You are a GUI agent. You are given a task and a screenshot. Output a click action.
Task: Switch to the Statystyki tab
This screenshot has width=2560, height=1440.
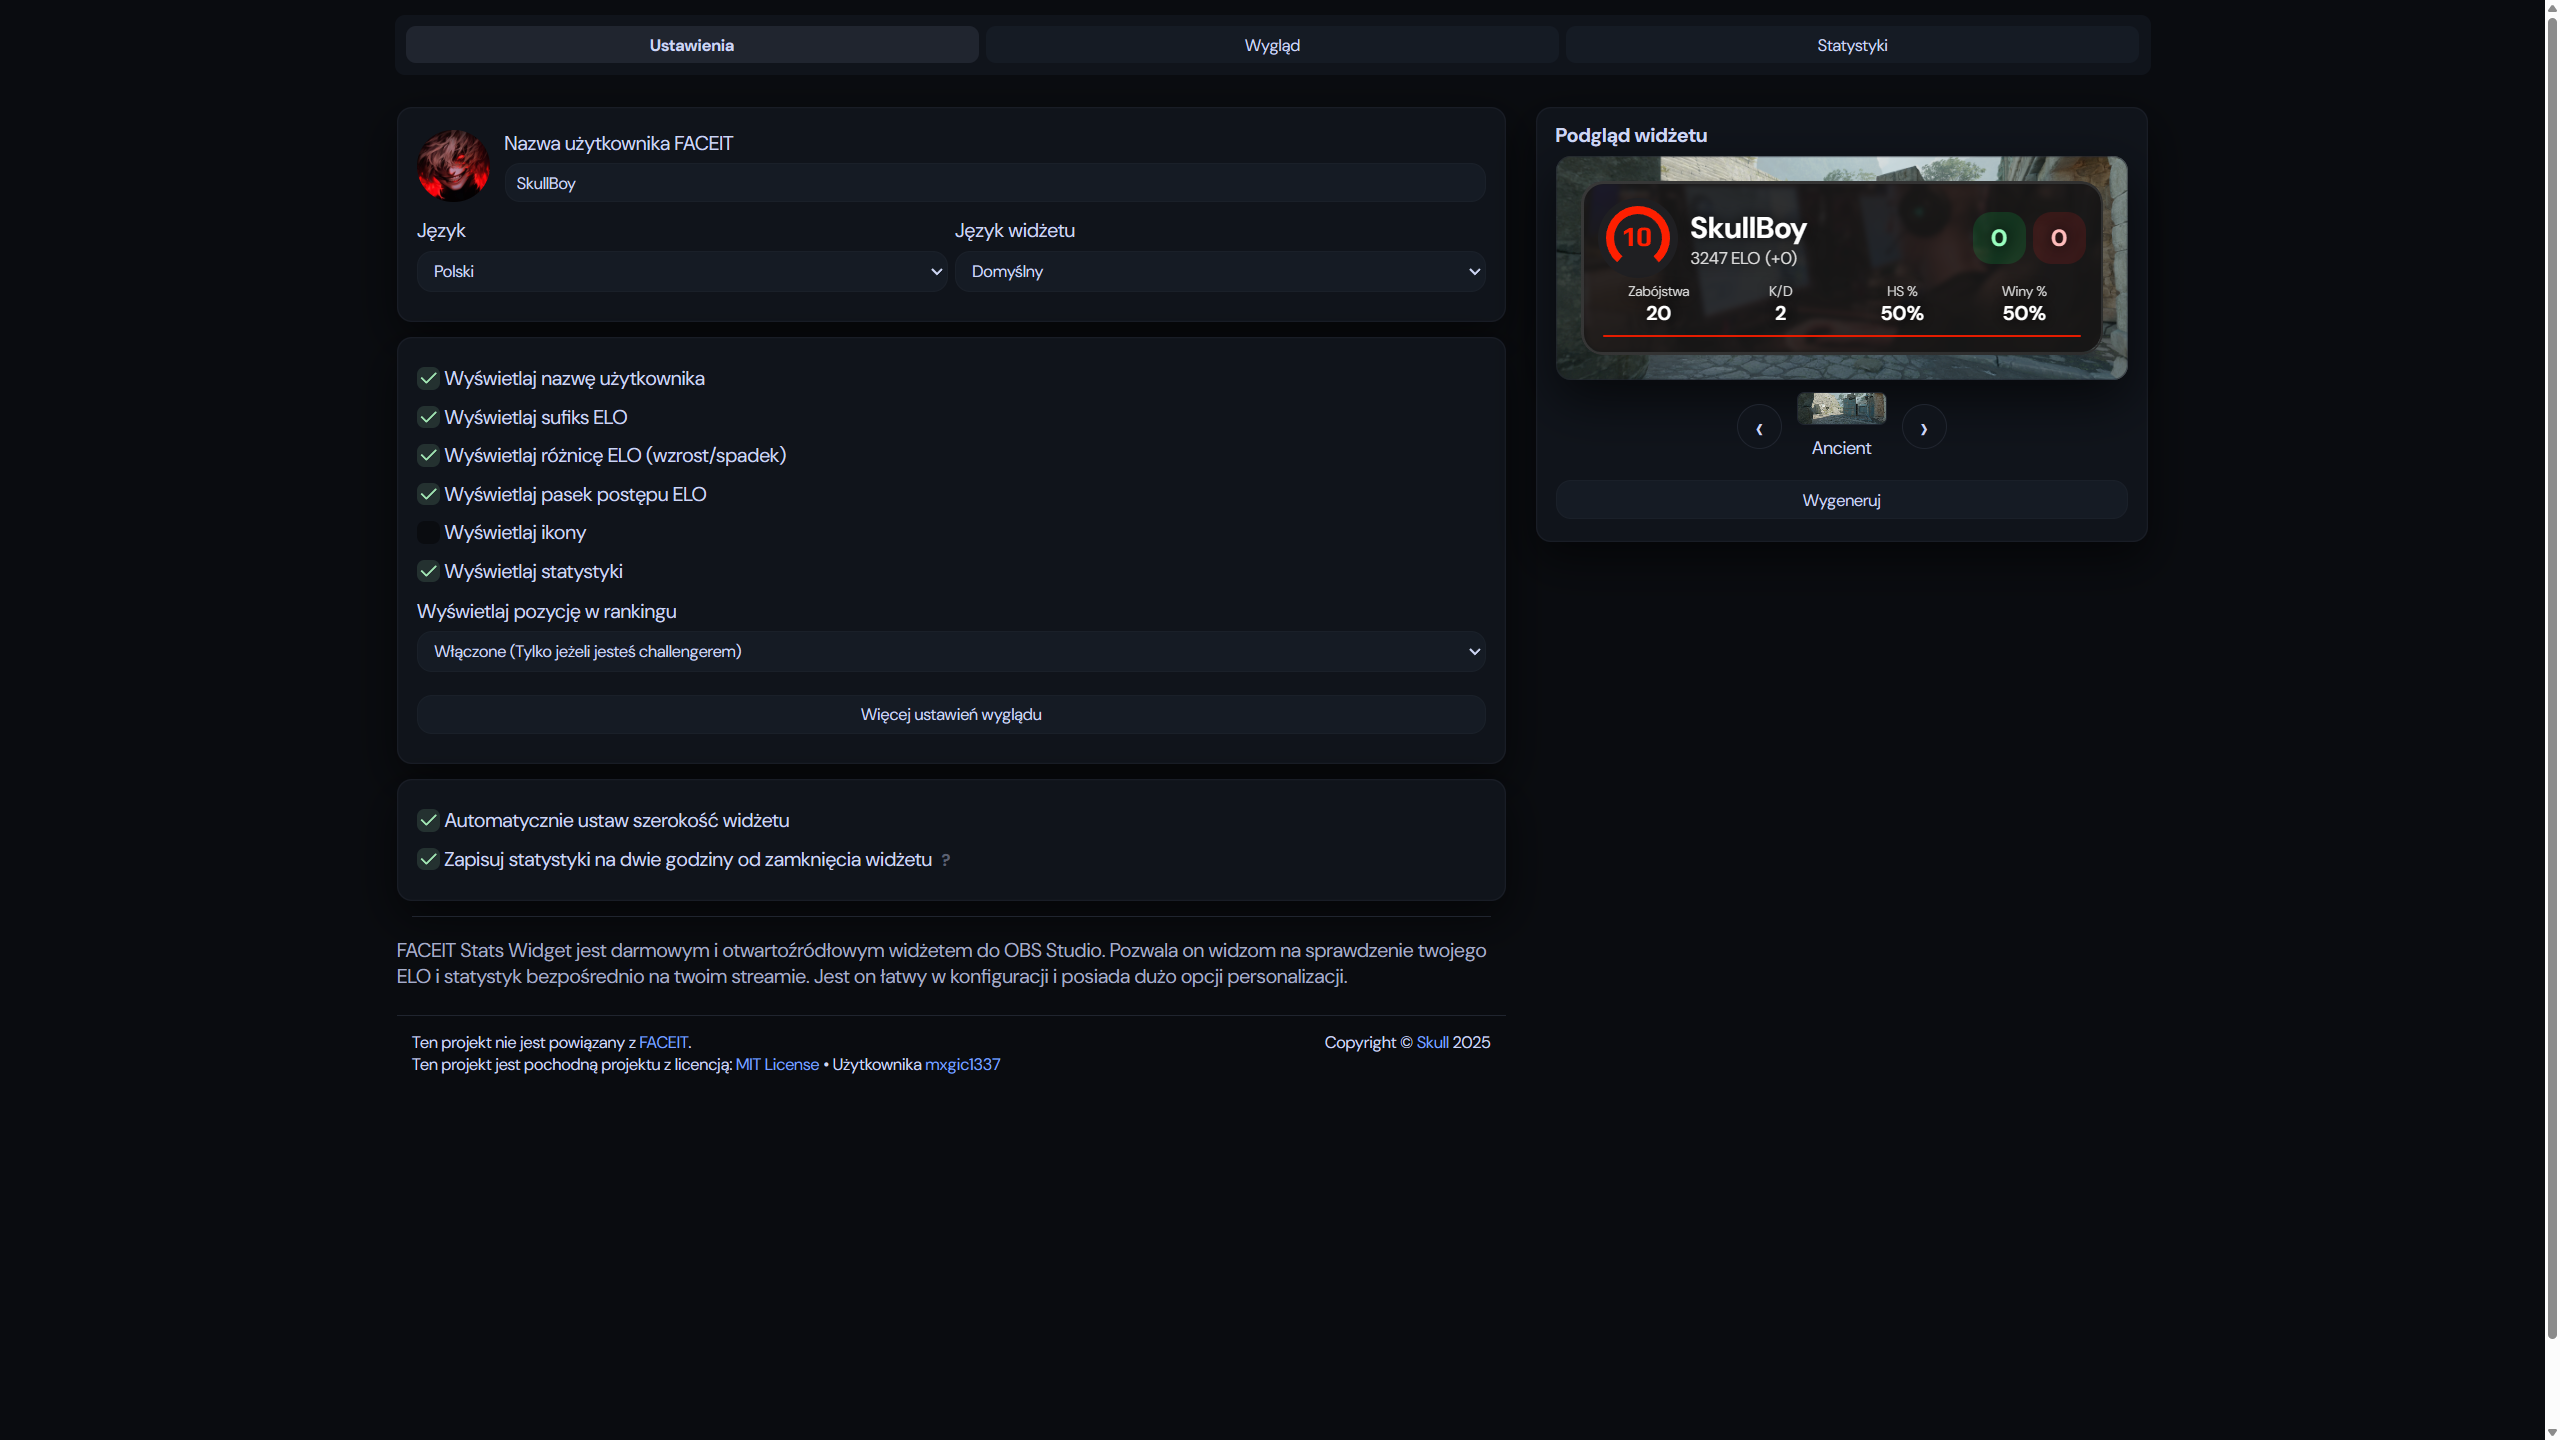pyautogui.click(x=1851, y=44)
